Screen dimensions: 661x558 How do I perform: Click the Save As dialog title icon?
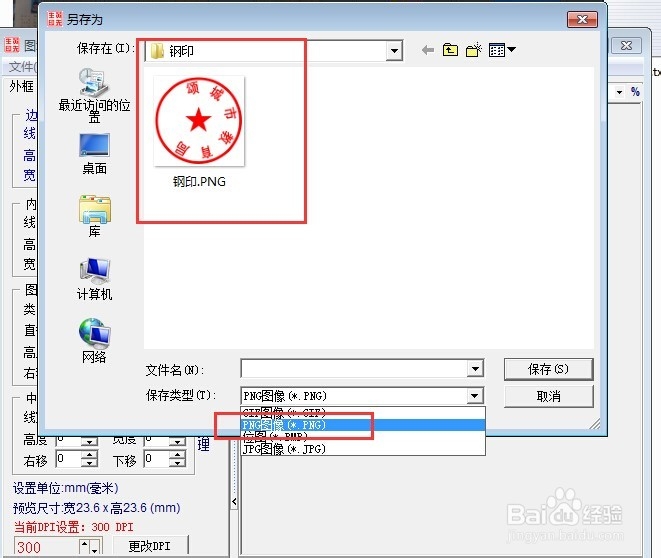tap(55, 19)
